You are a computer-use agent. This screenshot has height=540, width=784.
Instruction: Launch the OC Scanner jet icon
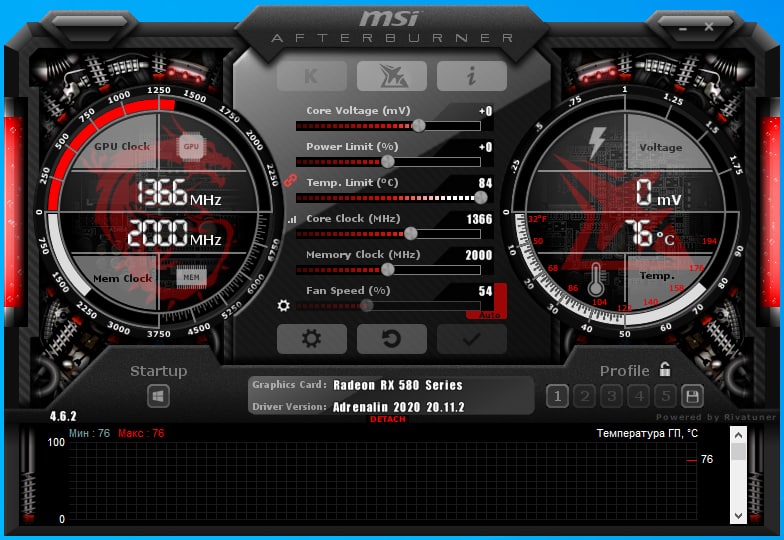pos(392,76)
